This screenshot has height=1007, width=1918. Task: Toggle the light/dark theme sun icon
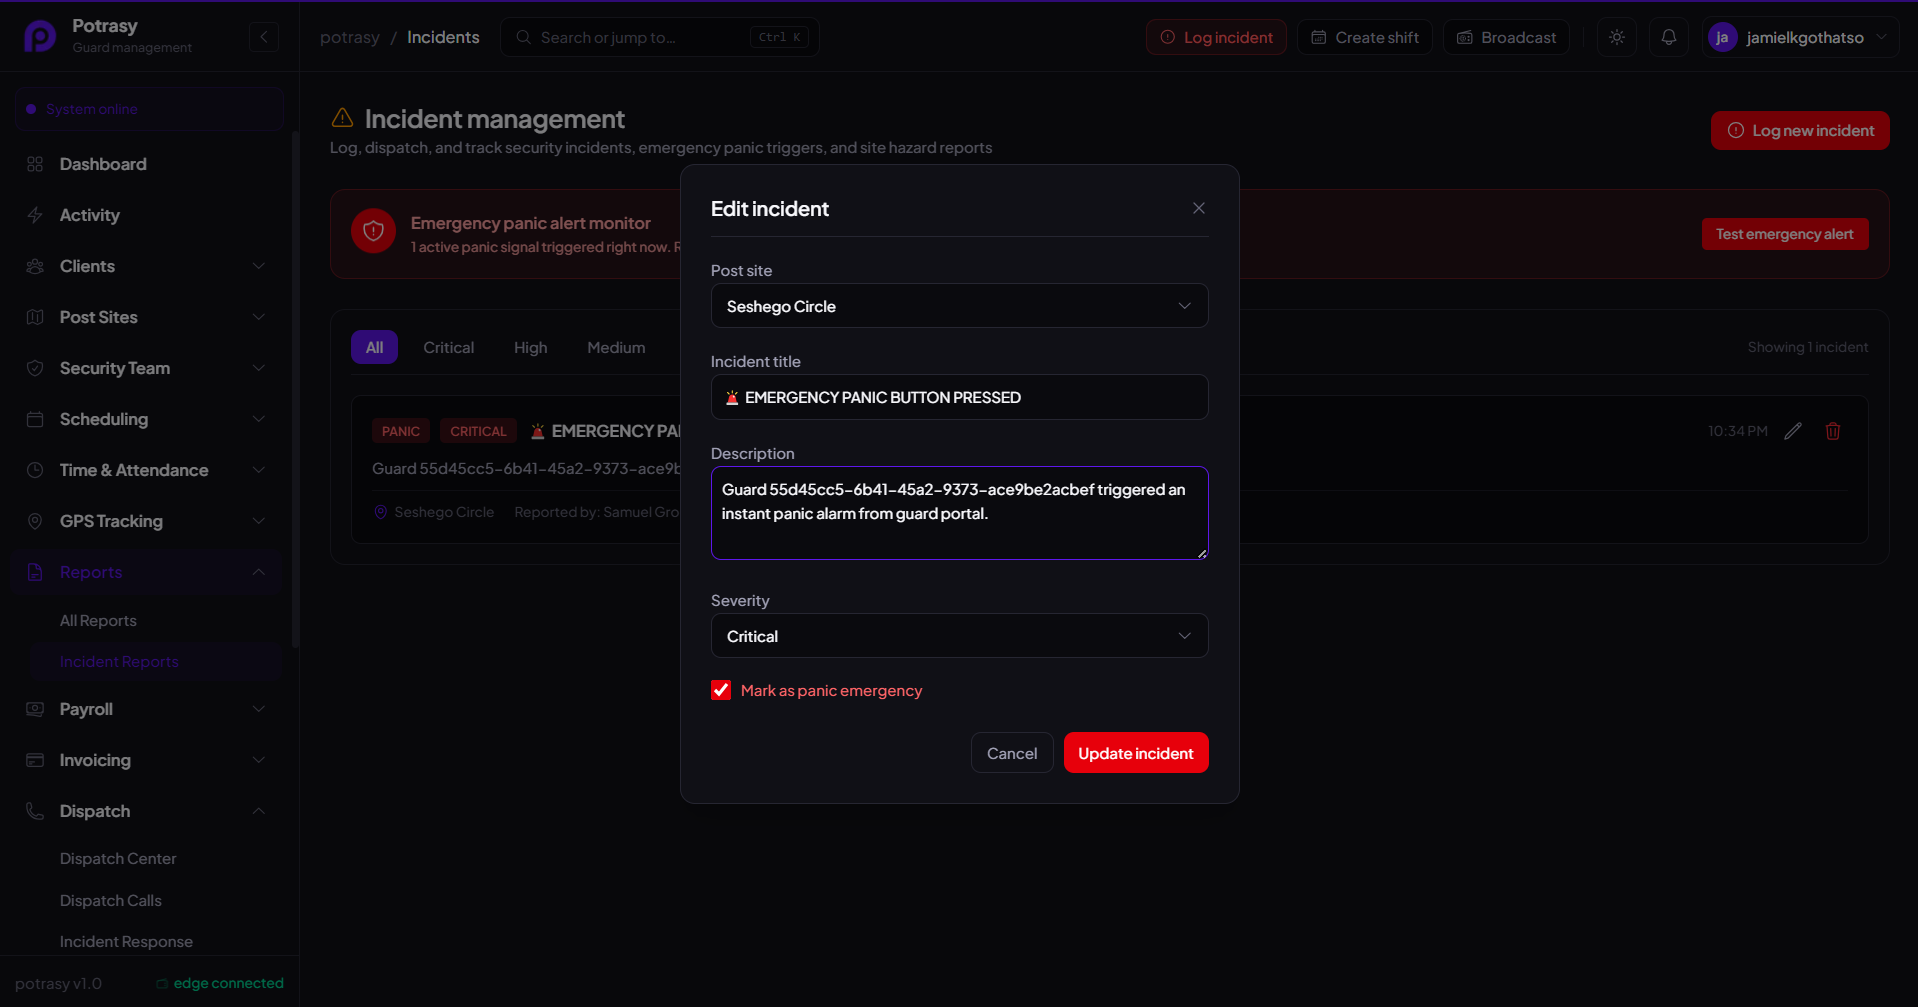pyautogui.click(x=1617, y=37)
